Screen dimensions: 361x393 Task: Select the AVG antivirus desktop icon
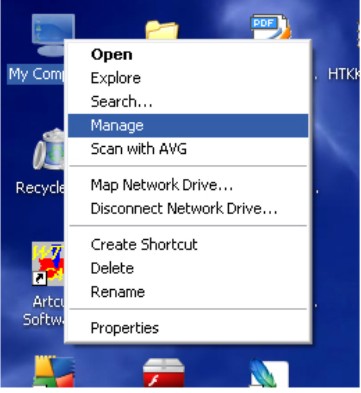(54, 372)
